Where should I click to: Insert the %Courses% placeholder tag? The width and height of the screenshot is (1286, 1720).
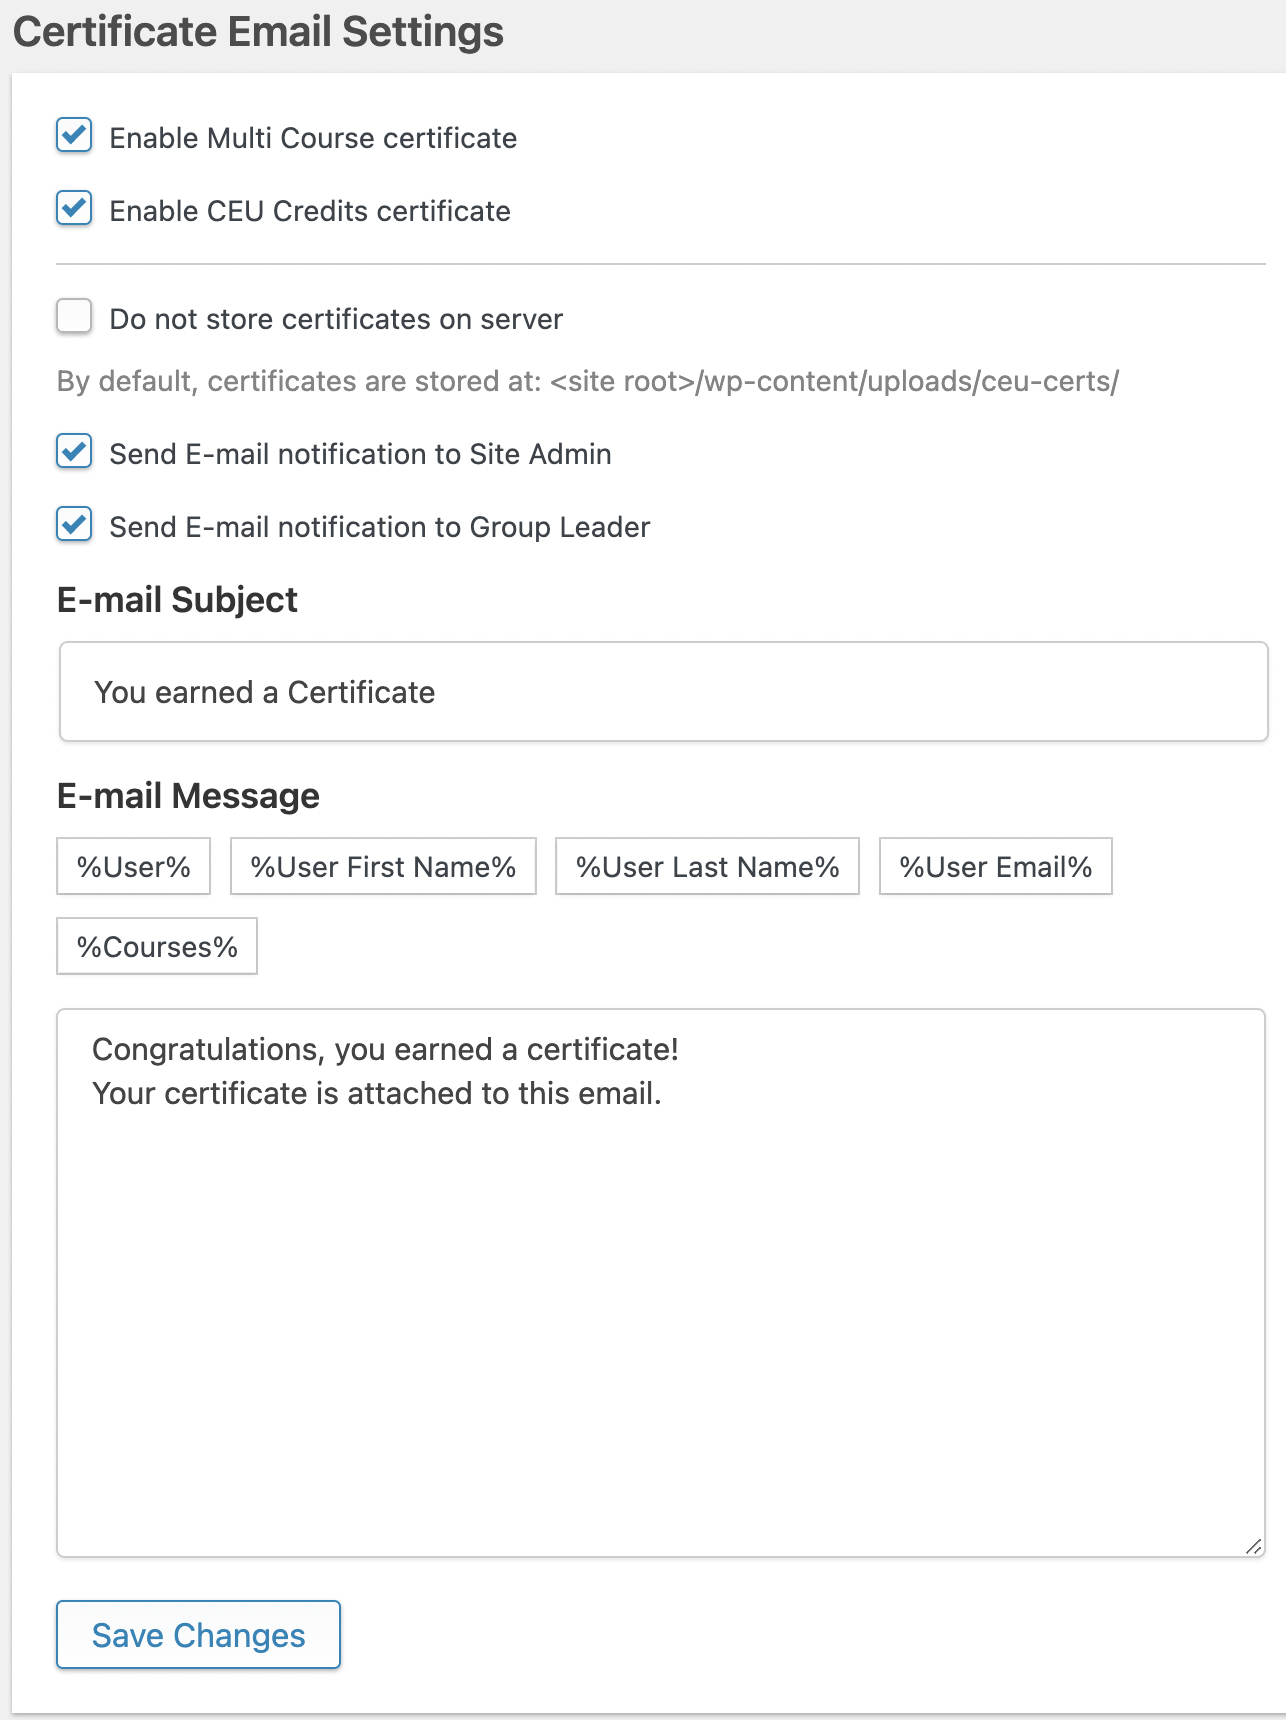coord(157,945)
